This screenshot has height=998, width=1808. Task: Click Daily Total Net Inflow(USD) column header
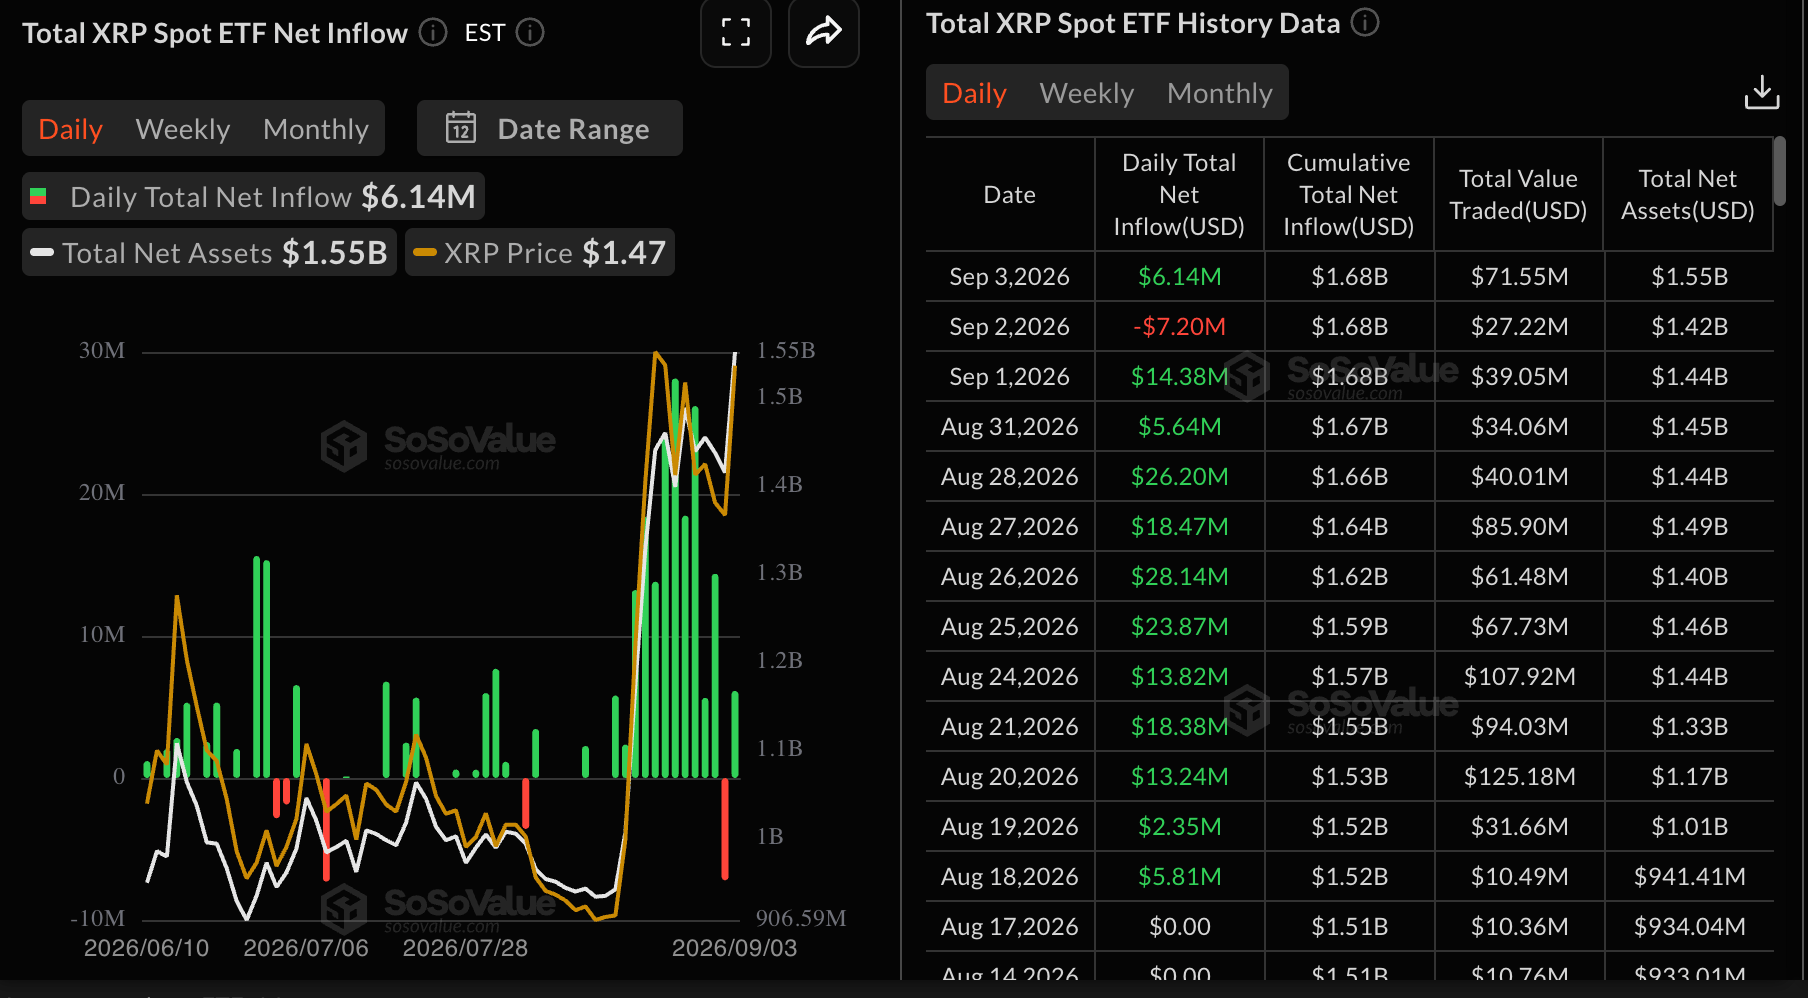(x=1179, y=195)
